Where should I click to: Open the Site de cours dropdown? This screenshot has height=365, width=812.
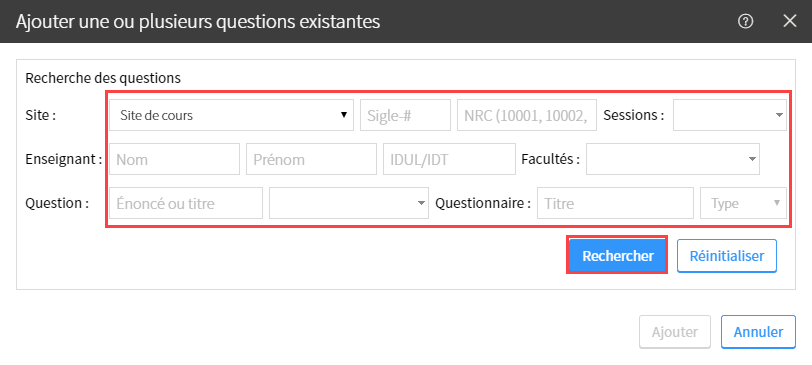pyautogui.click(x=231, y=115)
